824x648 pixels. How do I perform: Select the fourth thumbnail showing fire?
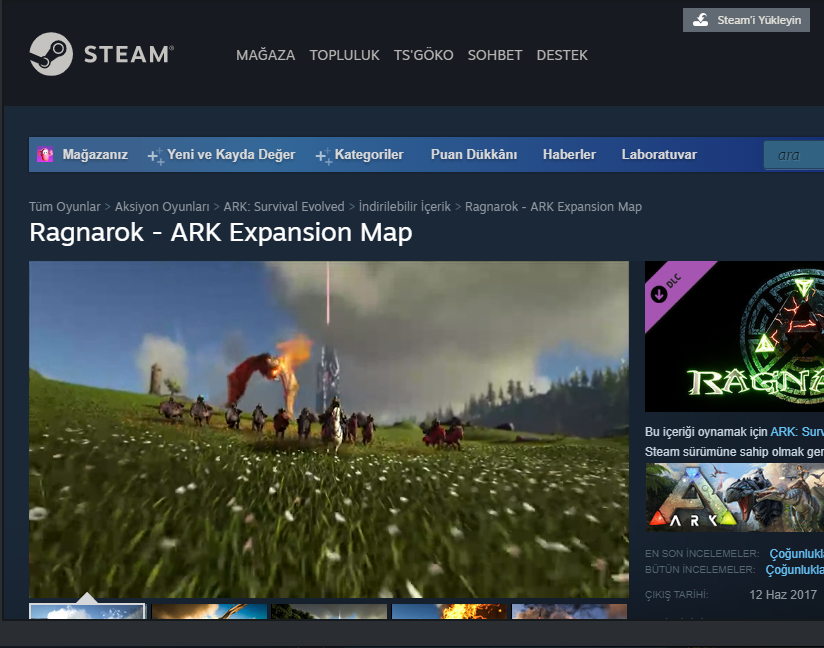click(449, 611)
